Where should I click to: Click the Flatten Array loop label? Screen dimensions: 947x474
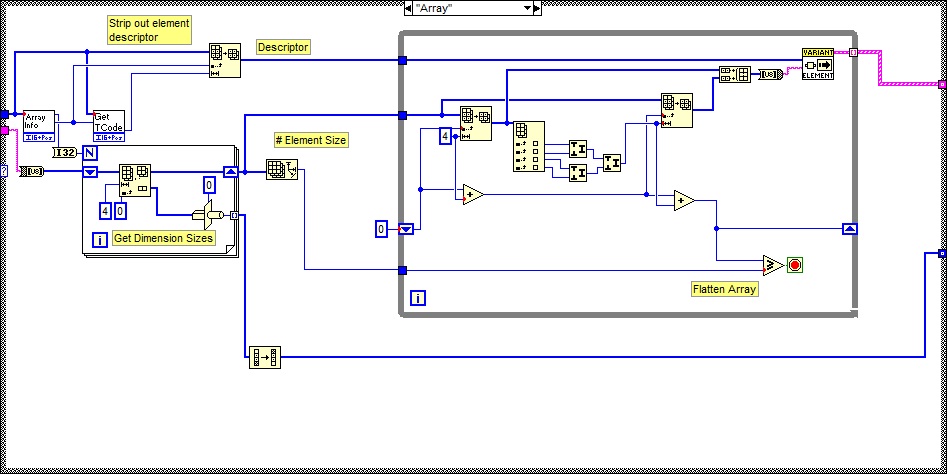pos(725,290)
